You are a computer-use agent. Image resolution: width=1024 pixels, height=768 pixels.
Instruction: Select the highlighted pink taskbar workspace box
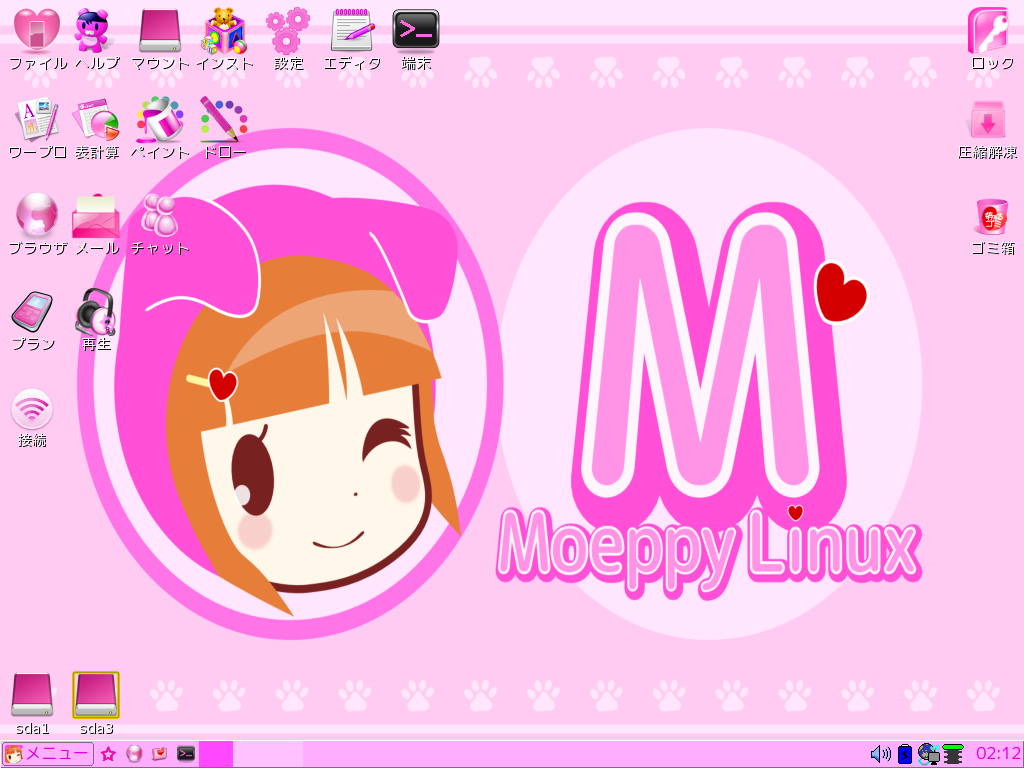[216, 754]
